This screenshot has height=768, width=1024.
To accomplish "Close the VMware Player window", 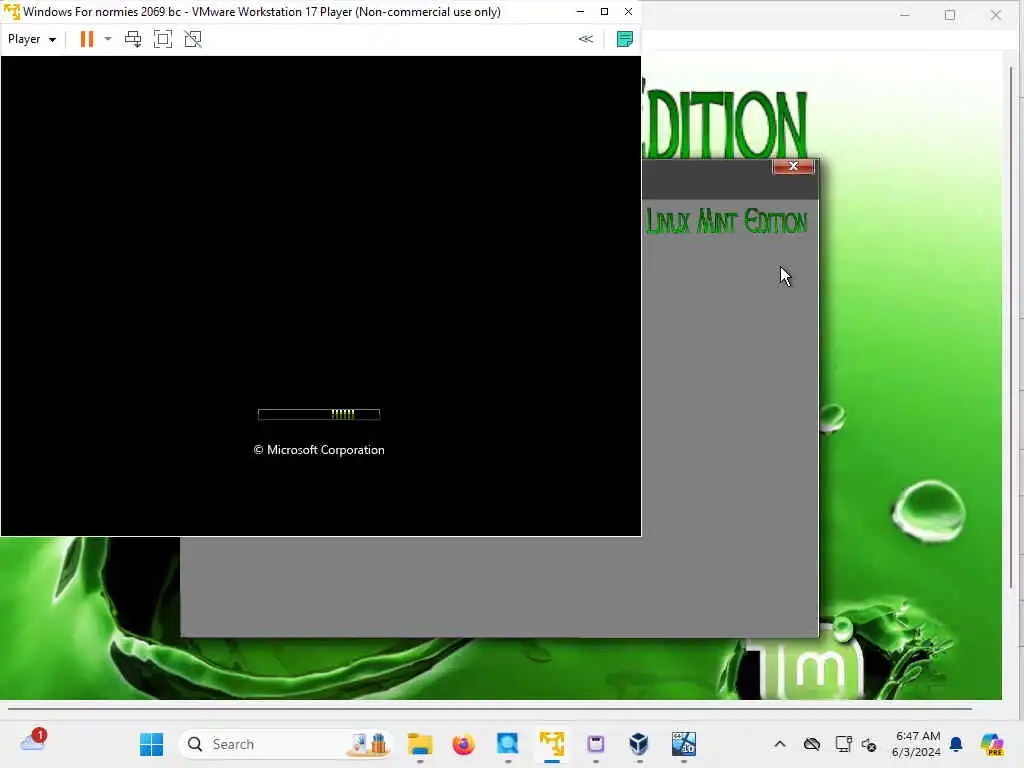I will [x=628, y=12].
